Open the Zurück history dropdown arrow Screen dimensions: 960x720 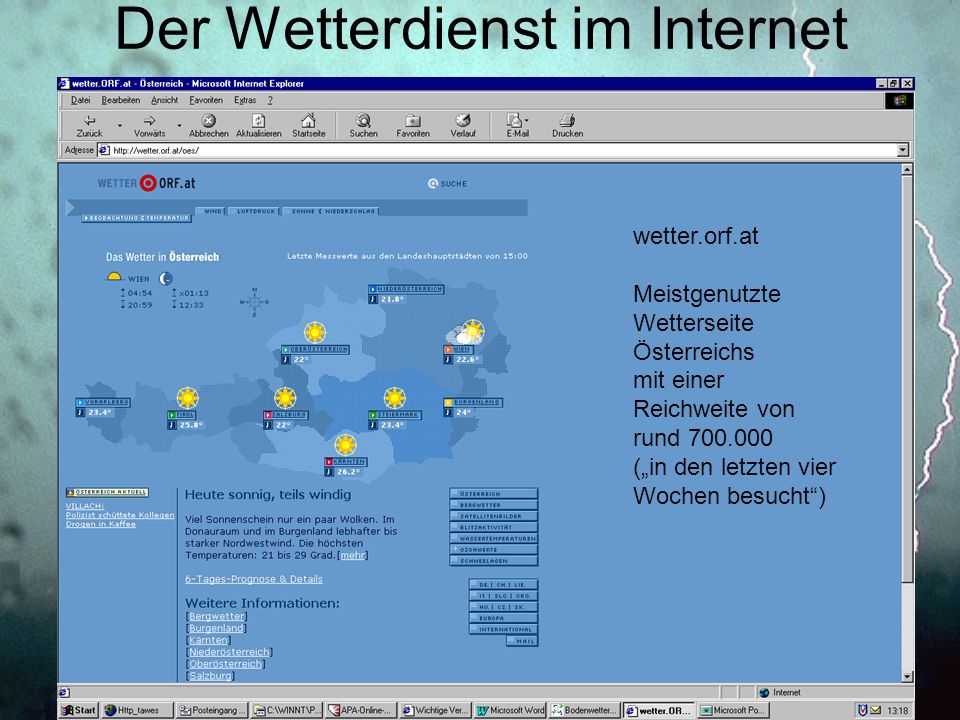(x=119, y=126)
